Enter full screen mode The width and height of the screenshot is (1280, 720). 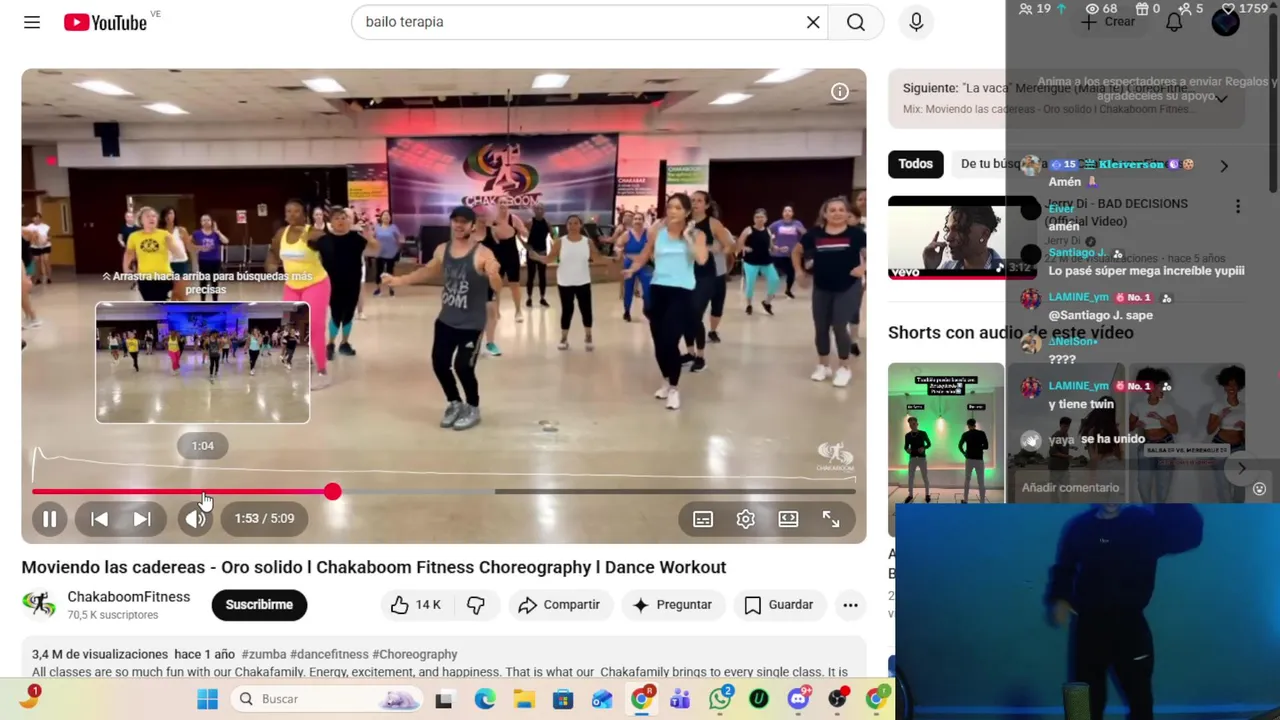coord(831,519)
